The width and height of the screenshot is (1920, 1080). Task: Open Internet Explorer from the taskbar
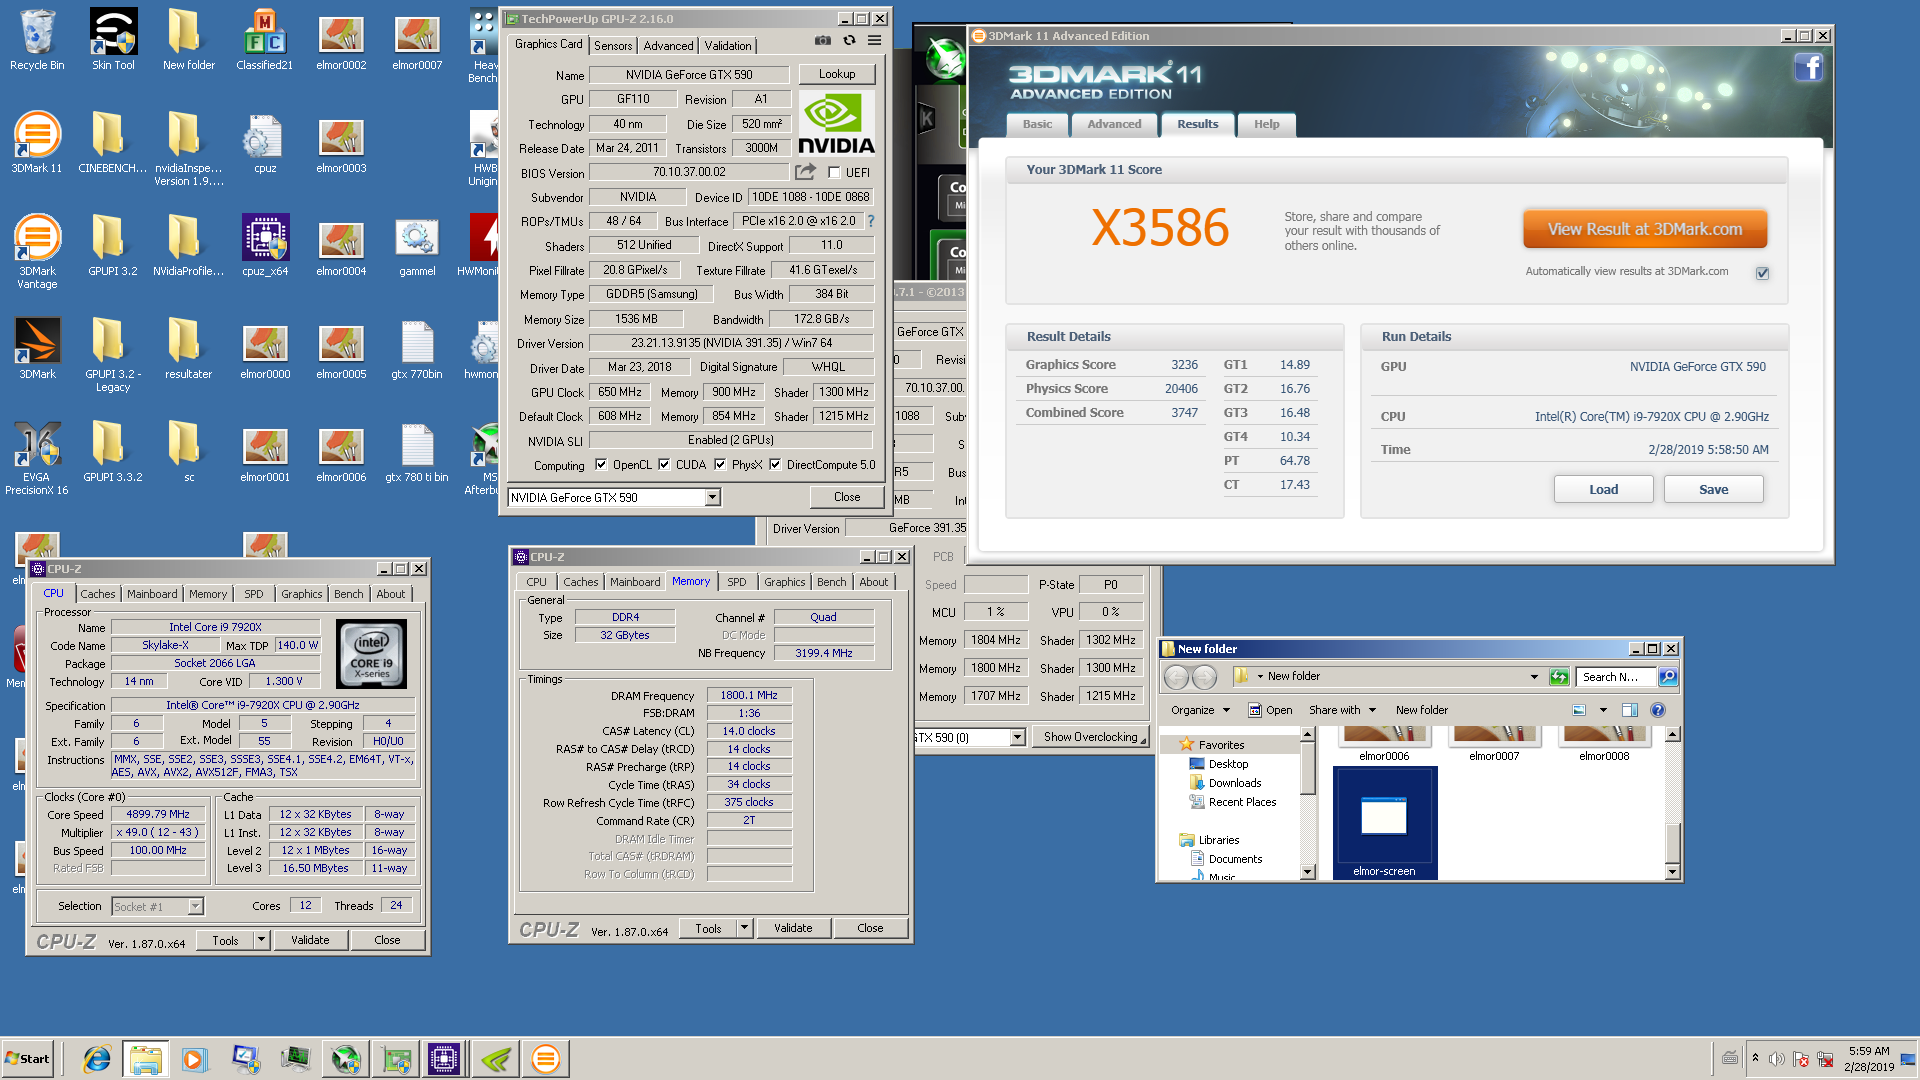click(96, 1059)
